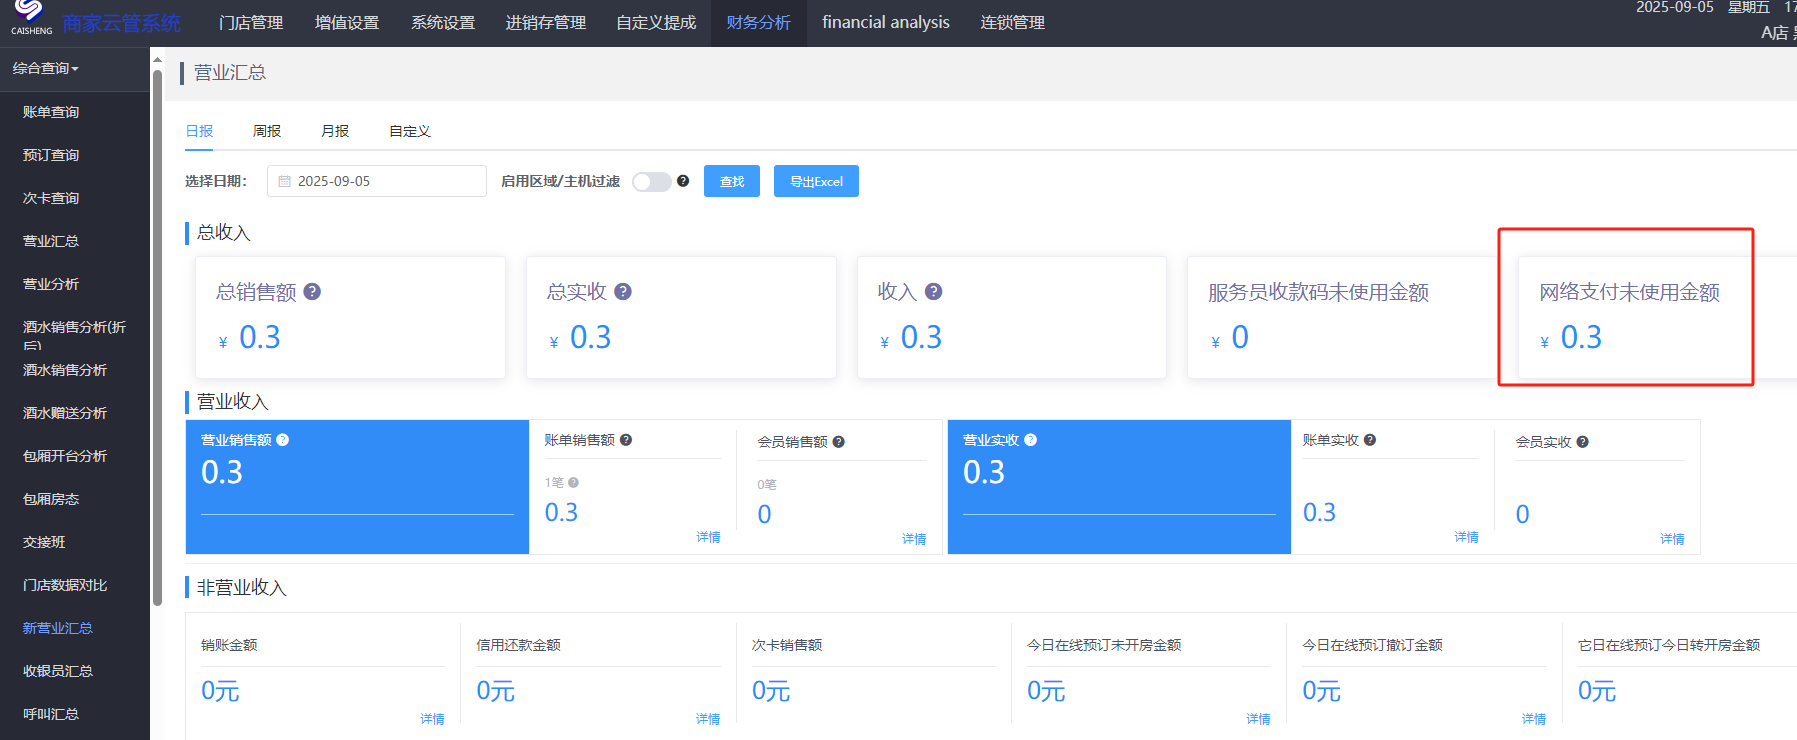Open help icon next to 总实收
The height and width of the screenshot is (740, 1797).
[623, 291]
